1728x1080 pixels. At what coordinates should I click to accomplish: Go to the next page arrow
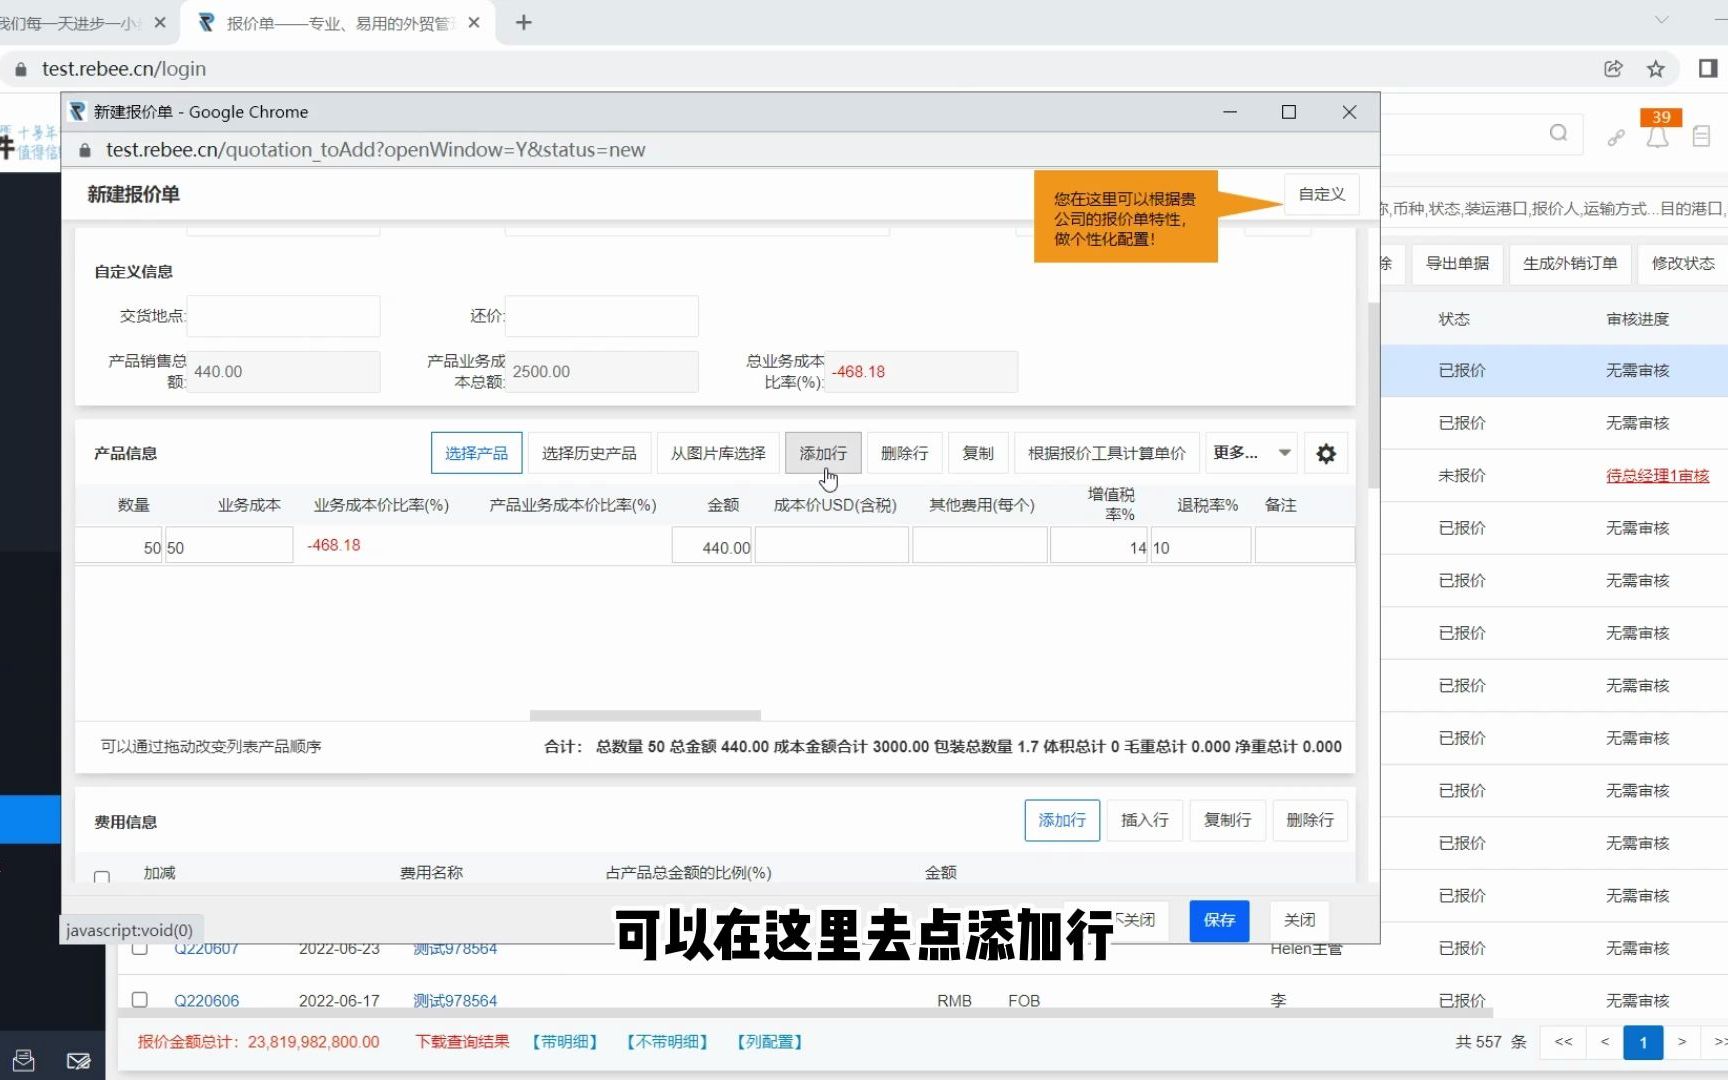point(1682,1042)
